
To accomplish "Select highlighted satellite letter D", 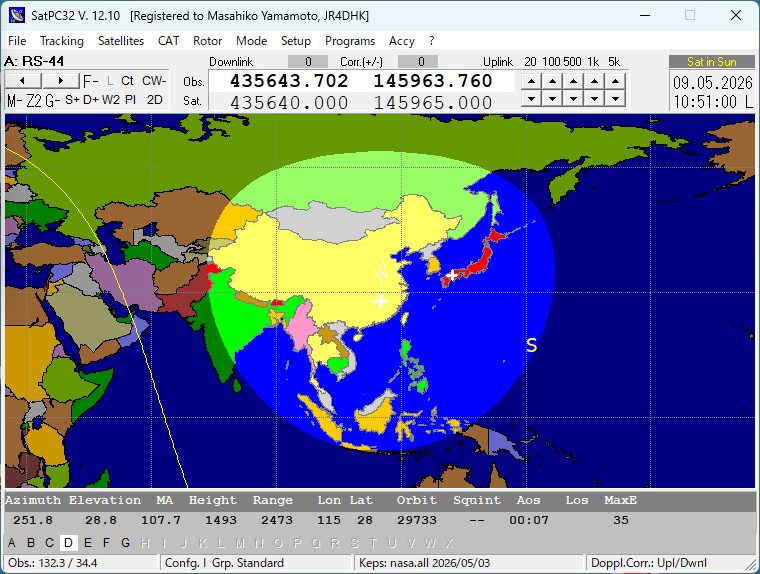I will click(68, 542).
